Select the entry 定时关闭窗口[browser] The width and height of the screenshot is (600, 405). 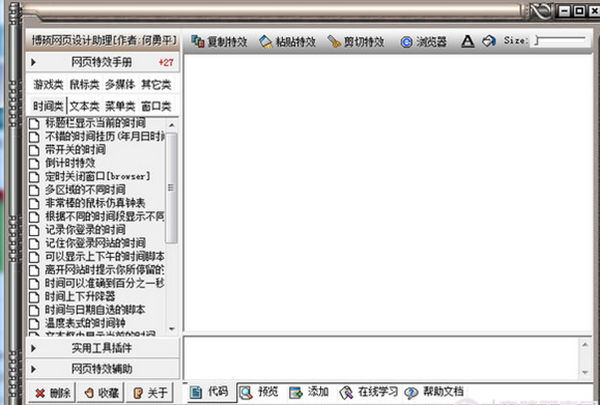(x=98, y=176)
